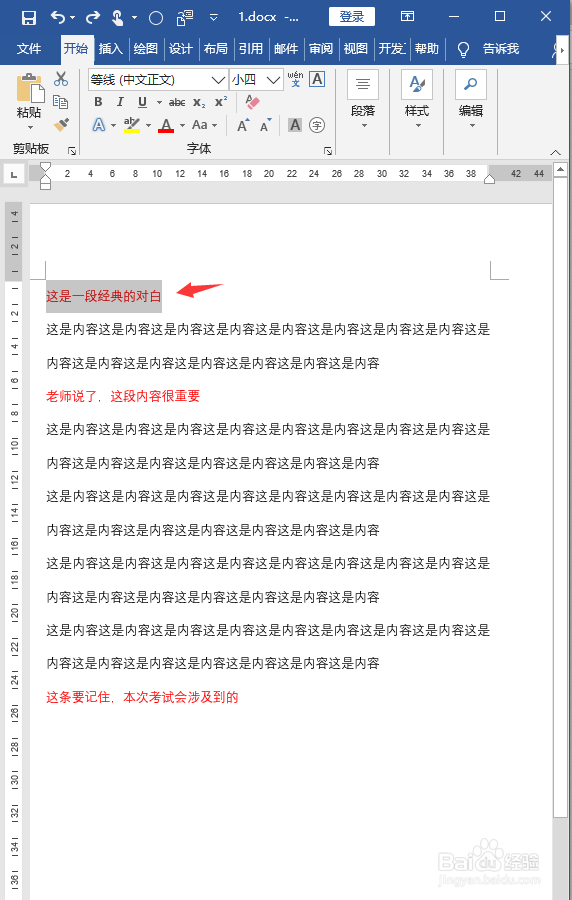The width and height of the screenshot is (572, 900).
Task: Toggle italic formatting
Action: pos(120,102)
